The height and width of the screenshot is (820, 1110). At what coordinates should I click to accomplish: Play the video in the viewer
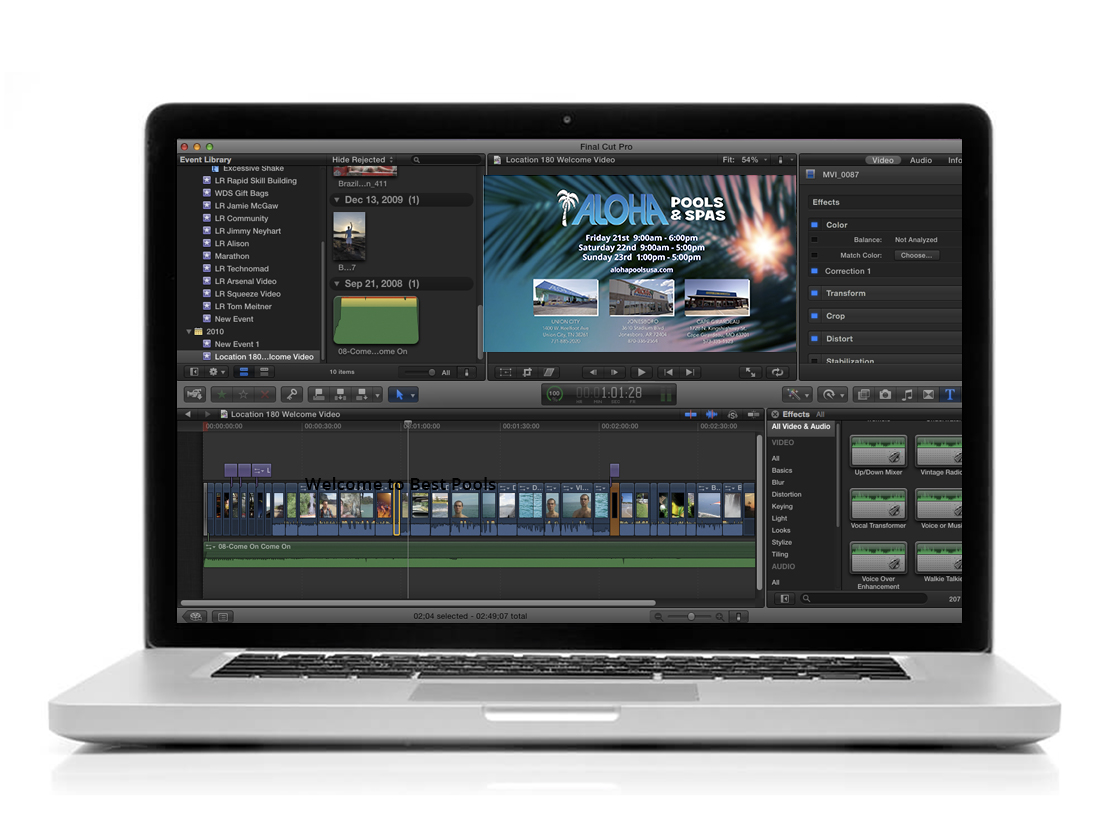click(x=641, y=372)
